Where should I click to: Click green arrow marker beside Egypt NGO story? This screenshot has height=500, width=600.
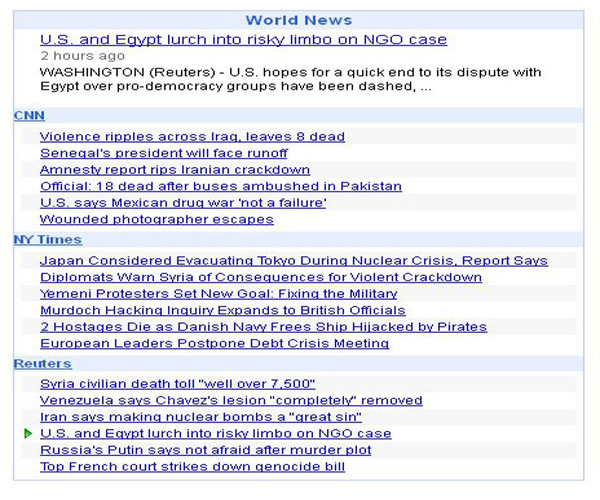pos(28,433)
